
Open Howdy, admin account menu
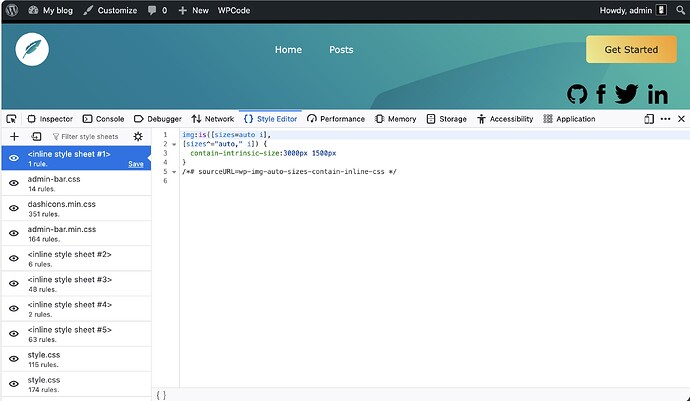point(633,10)
